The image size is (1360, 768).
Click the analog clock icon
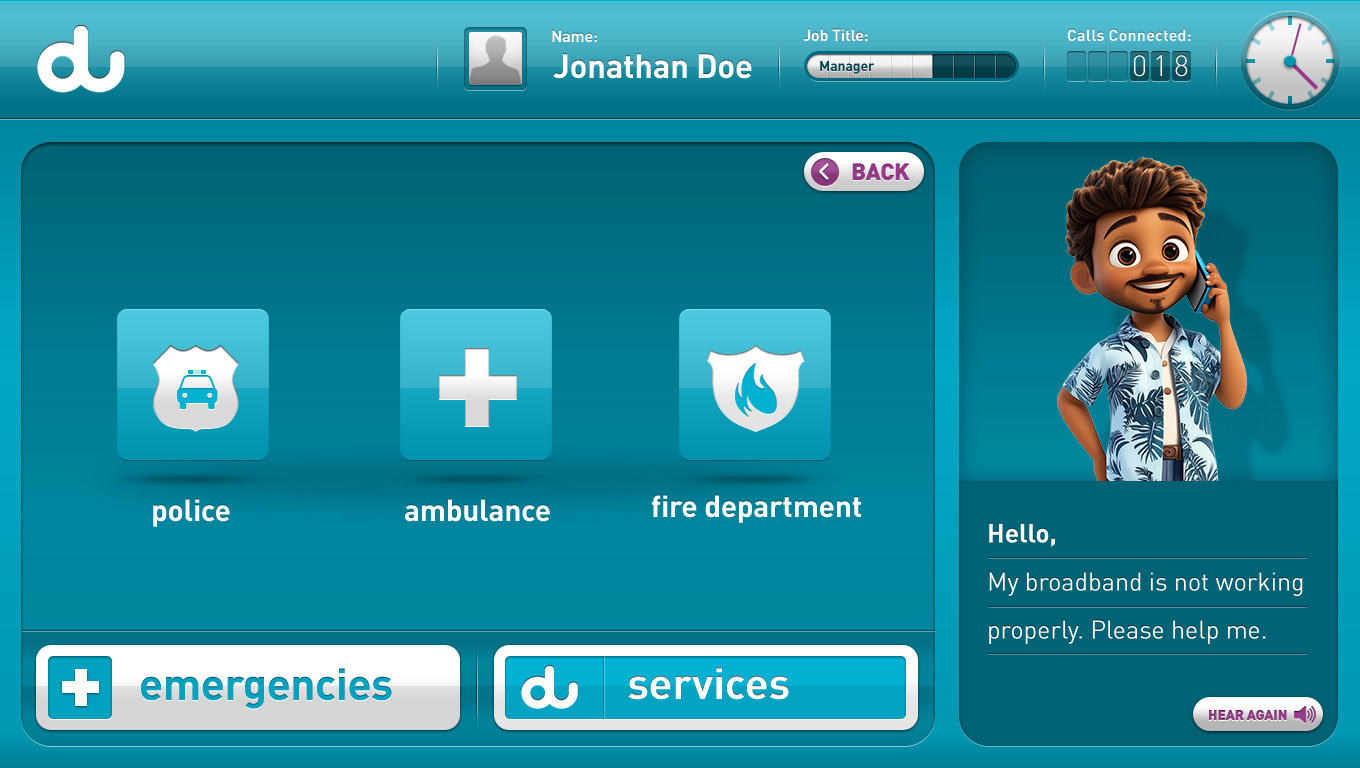point(1290,61)
